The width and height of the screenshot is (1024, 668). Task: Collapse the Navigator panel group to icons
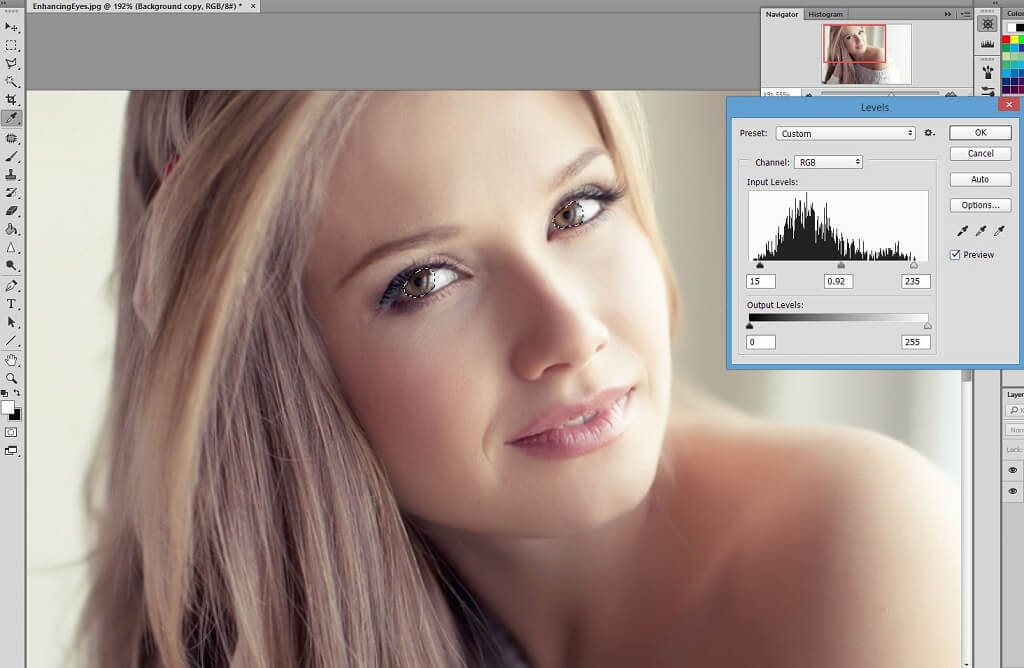tap(948, 14)
